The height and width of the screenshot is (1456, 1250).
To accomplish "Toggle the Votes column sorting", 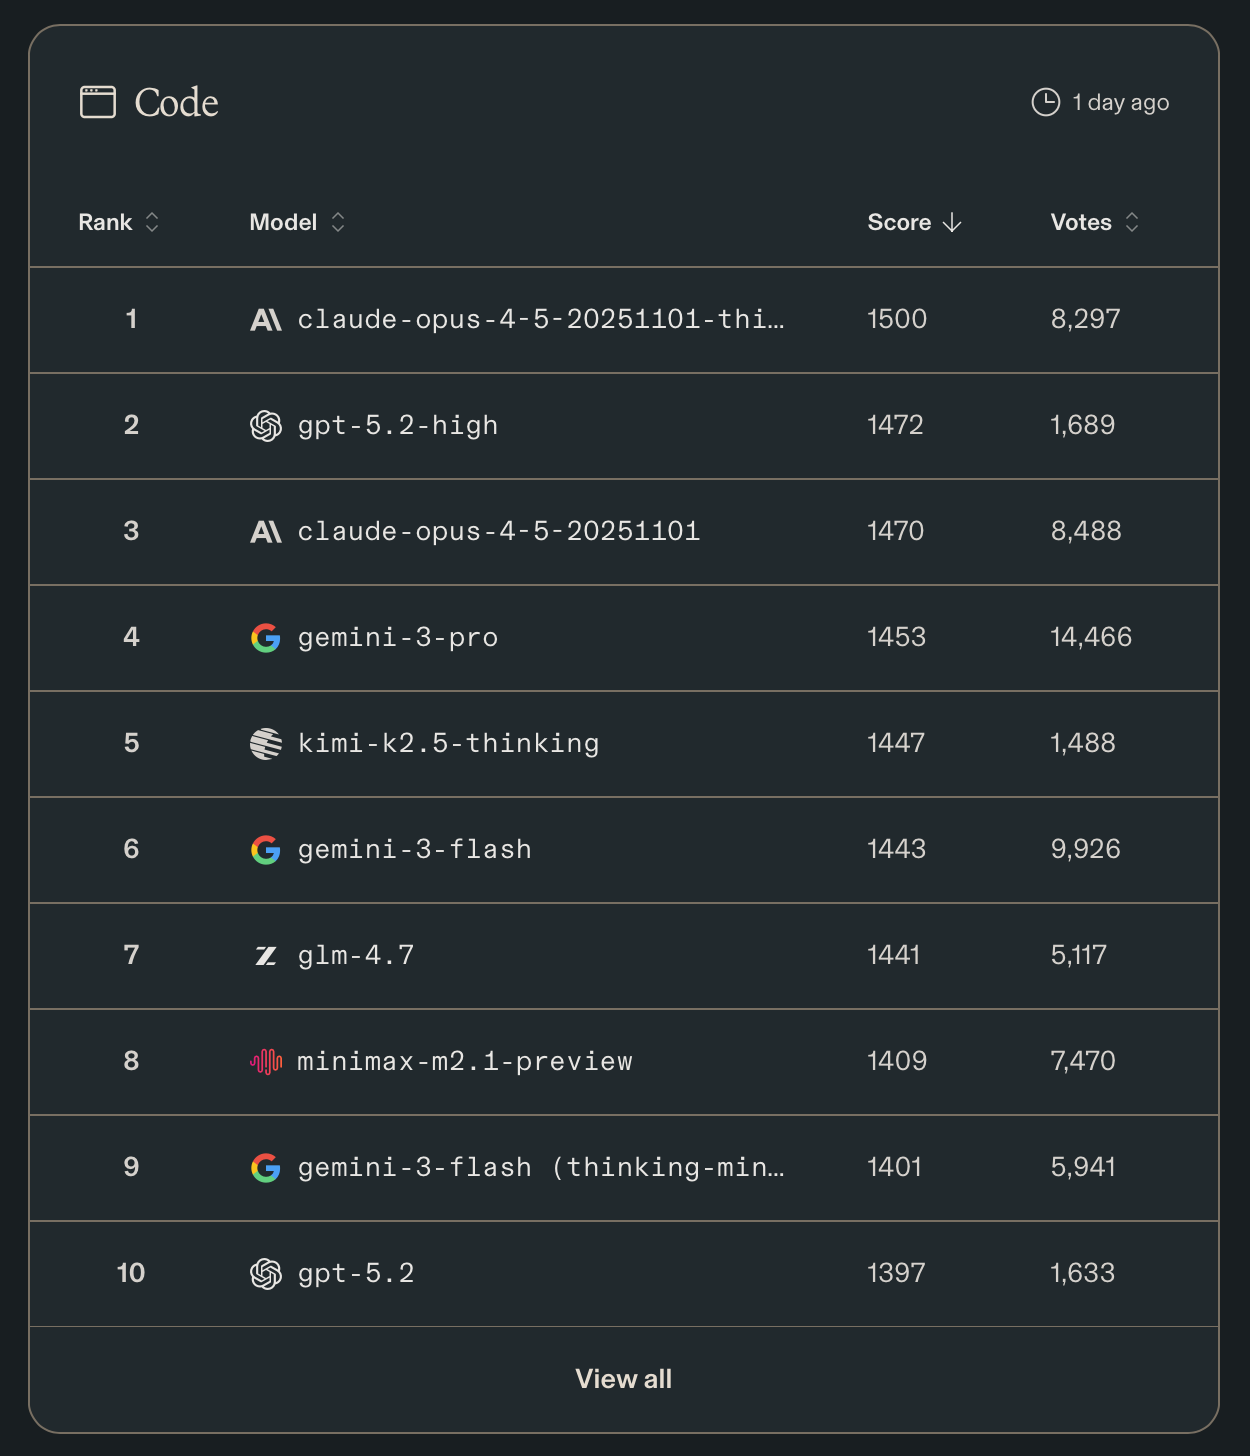I will [1131, 222].
